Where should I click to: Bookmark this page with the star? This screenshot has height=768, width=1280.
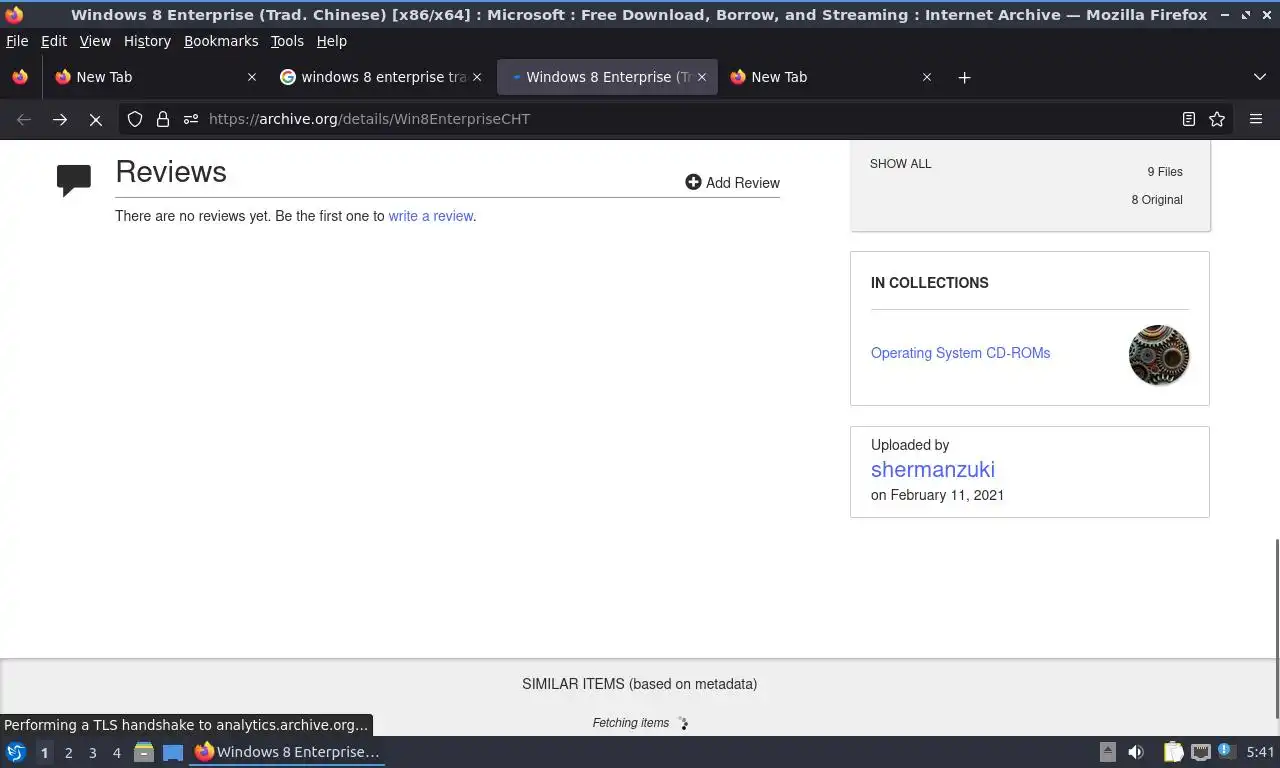click(x=1217, y=119)
